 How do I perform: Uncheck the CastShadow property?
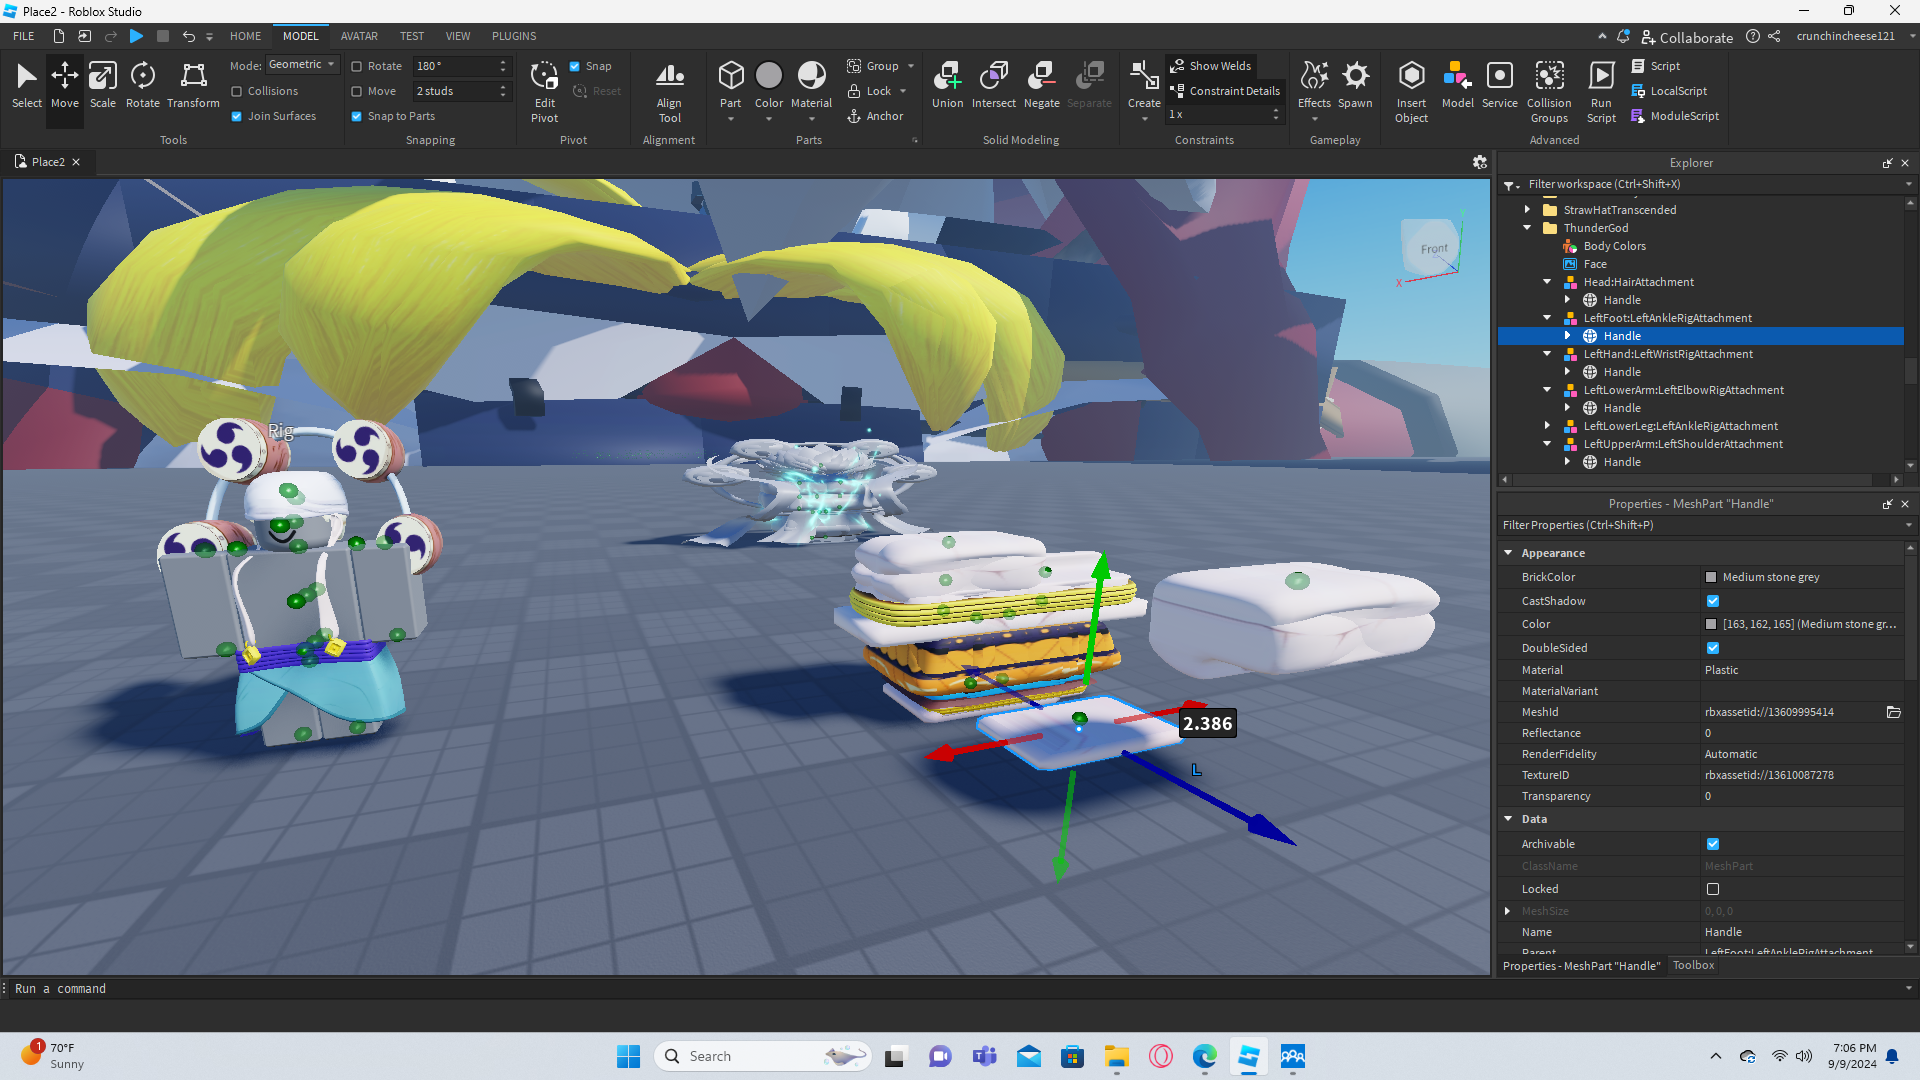pyautogui.click(x=1713, y=601)
